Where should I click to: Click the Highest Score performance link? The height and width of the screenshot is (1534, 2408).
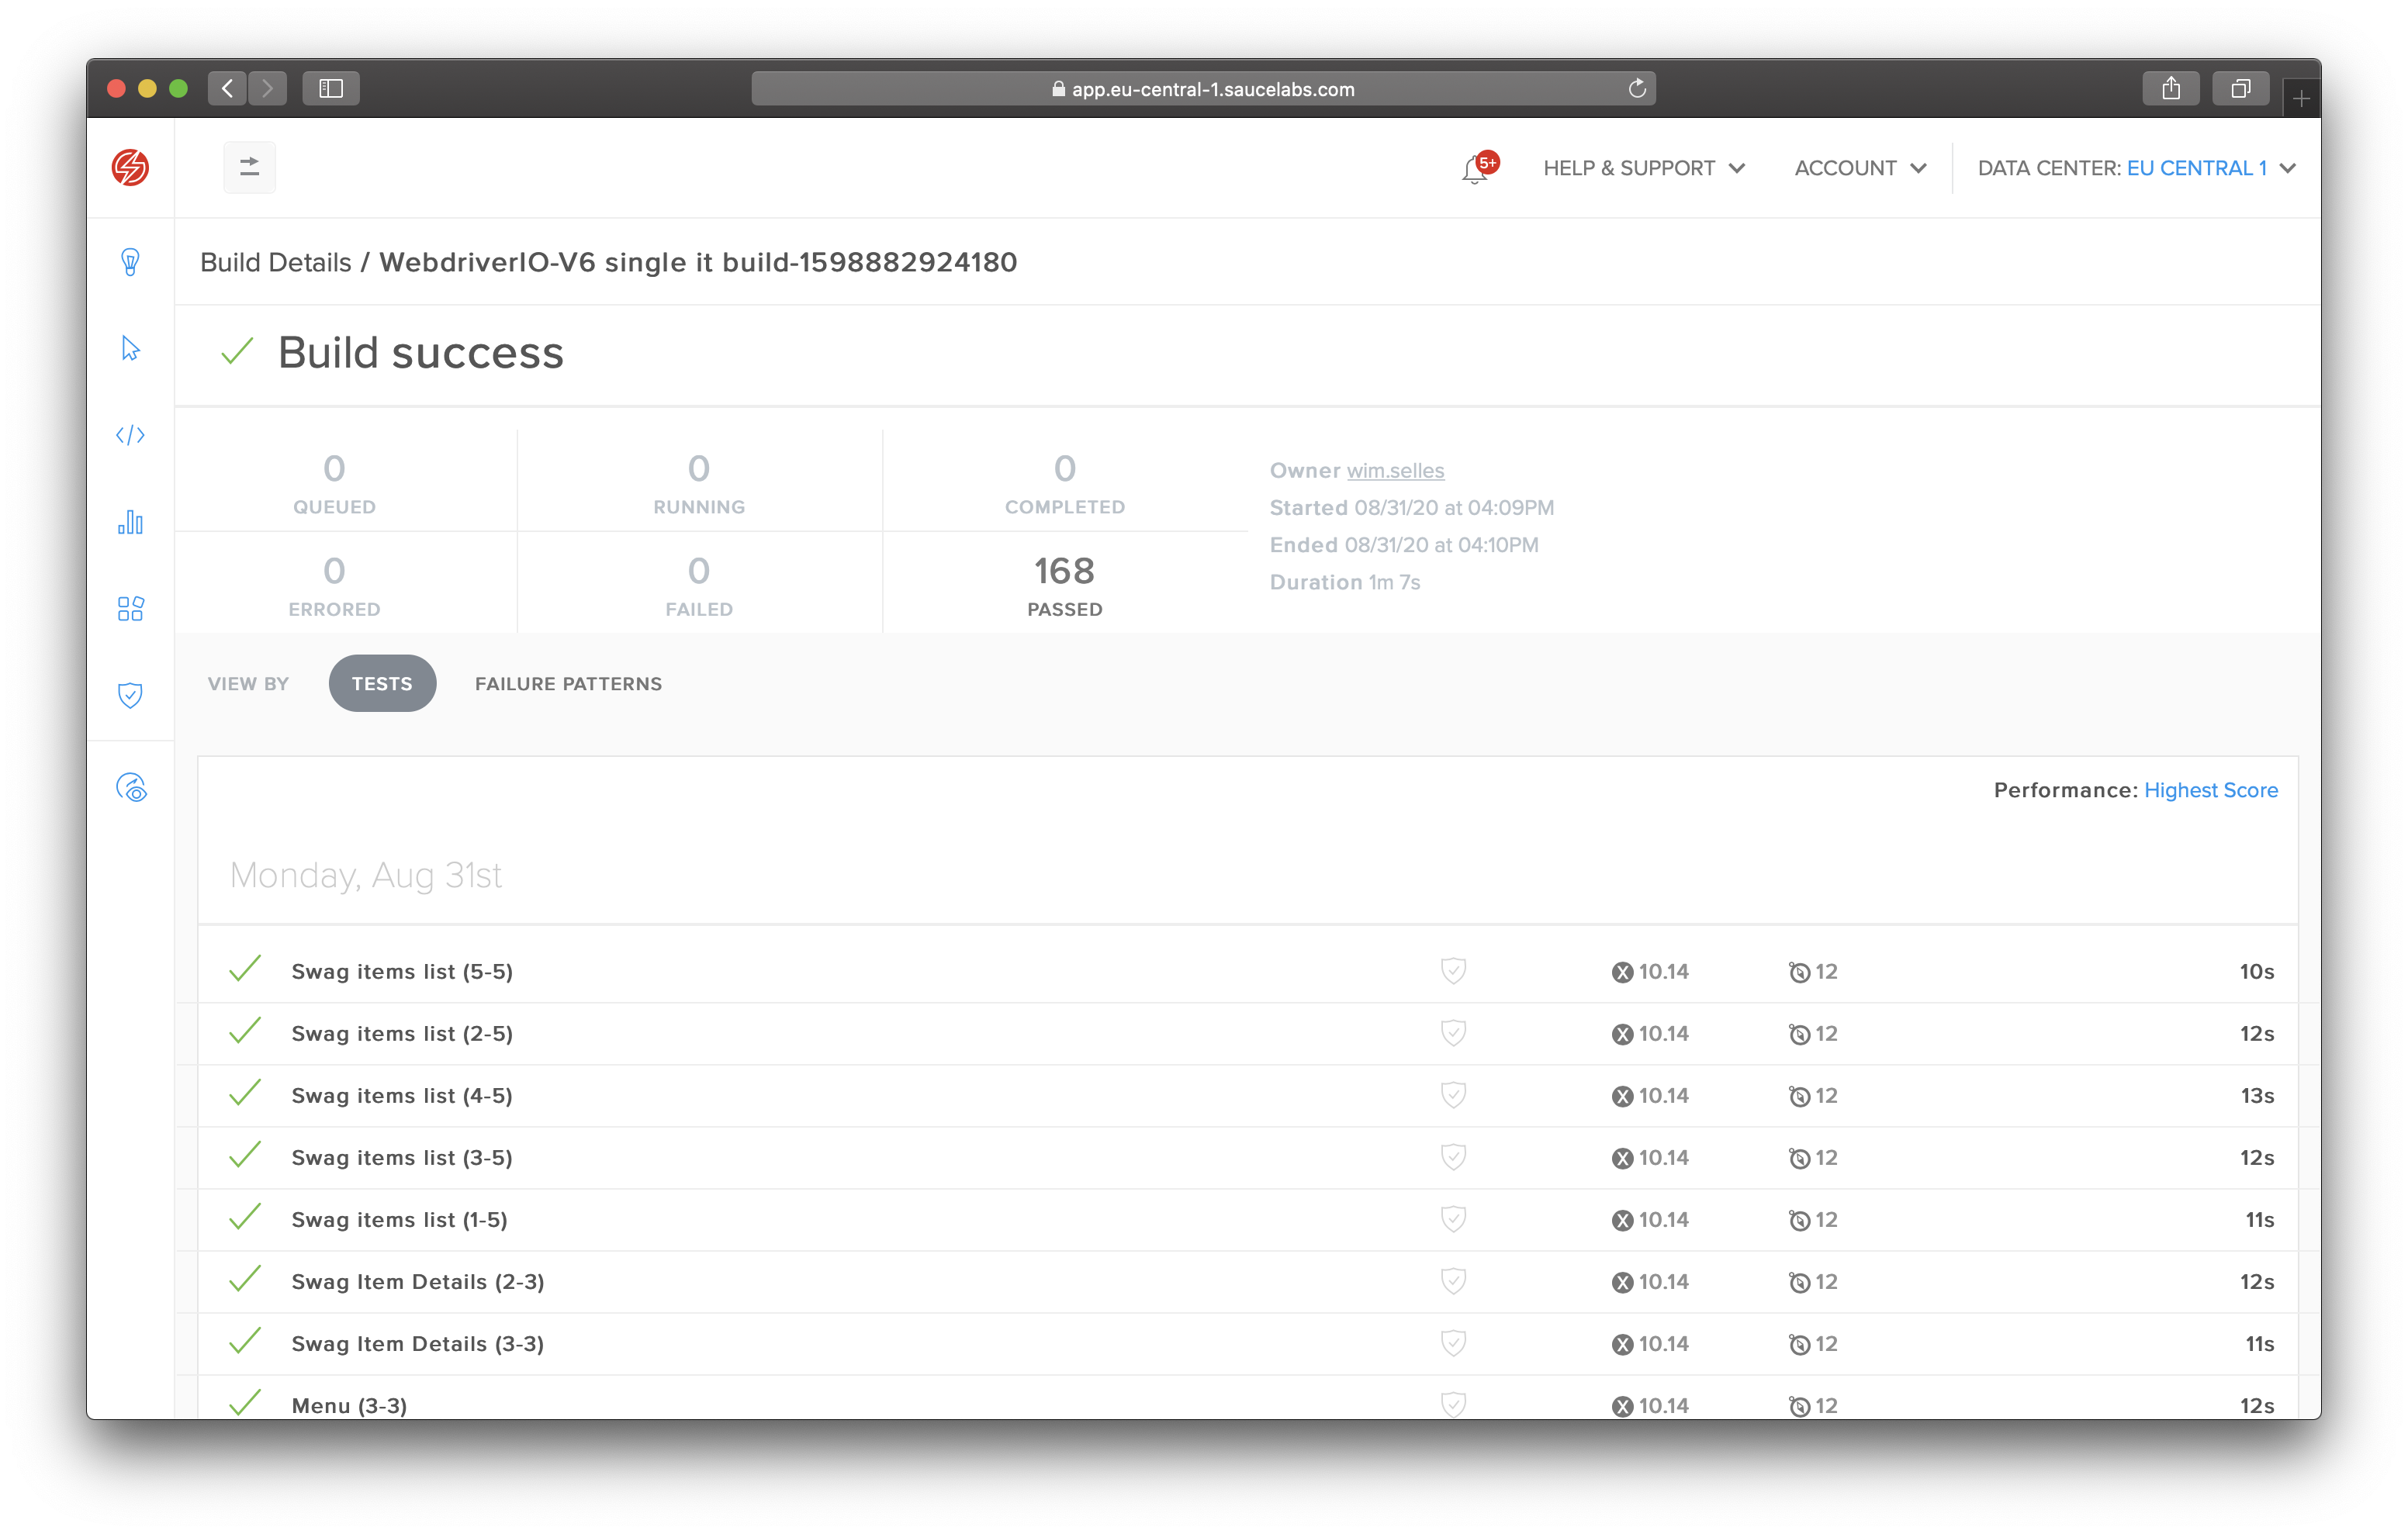[x=2210, y=790]
